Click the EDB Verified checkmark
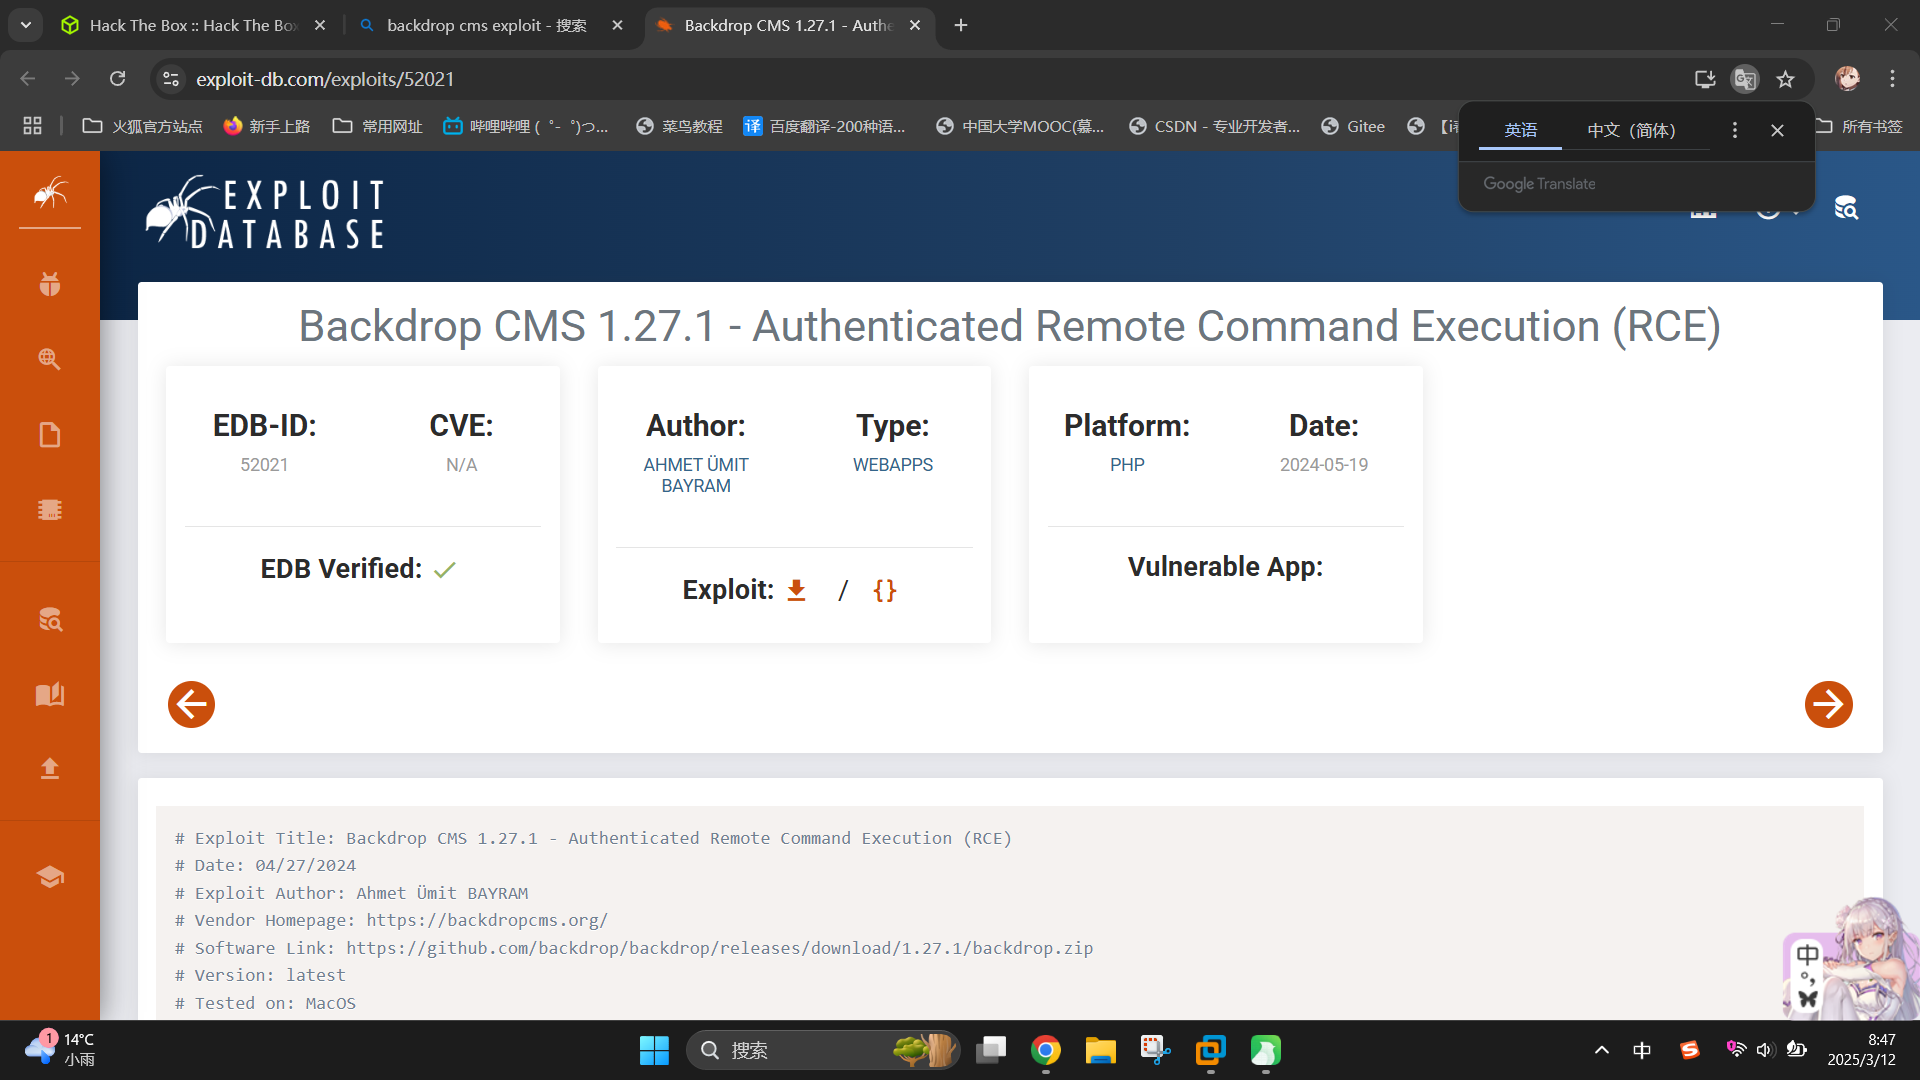The height and width of the screenshot is (1080, 1920). click(445, 569)
